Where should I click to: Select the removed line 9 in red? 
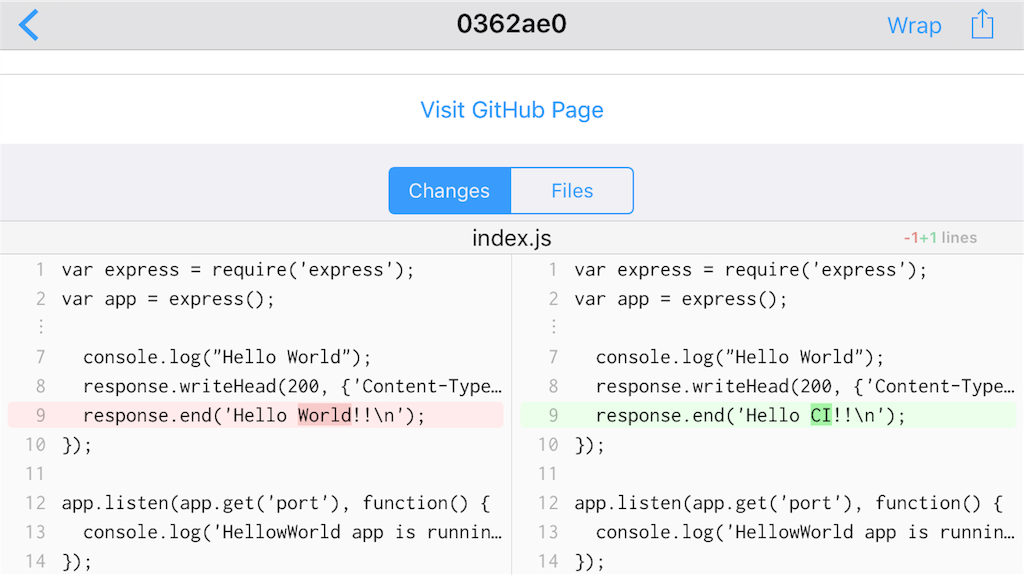point(255,415)
